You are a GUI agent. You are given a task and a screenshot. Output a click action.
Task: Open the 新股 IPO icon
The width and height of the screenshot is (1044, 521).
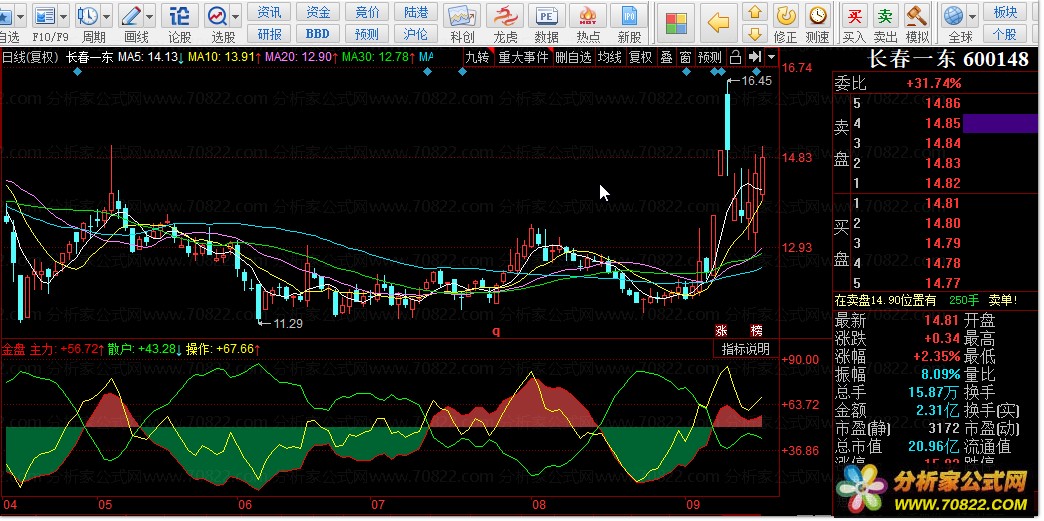click(629, 16)
